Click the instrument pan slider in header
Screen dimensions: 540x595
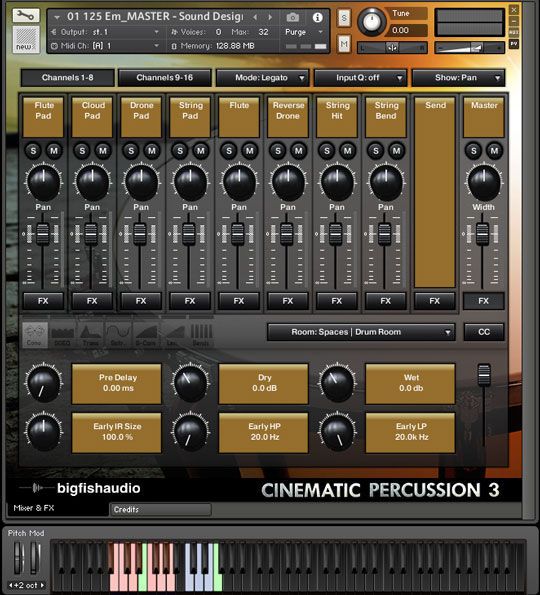pos(392,48)
